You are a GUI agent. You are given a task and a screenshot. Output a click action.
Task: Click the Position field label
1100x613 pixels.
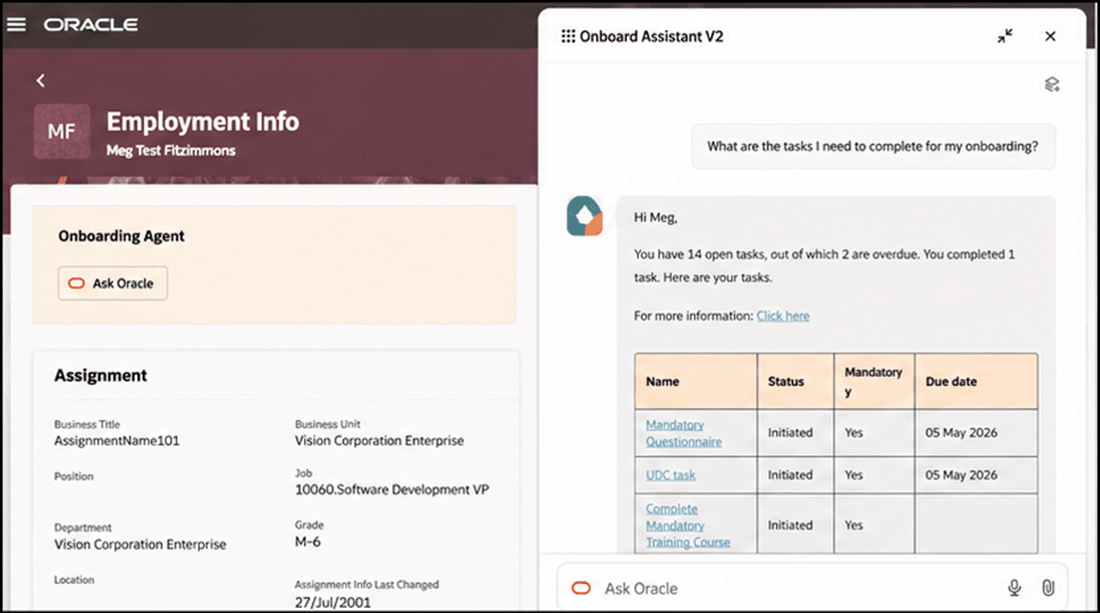click(x=74, y=476)
